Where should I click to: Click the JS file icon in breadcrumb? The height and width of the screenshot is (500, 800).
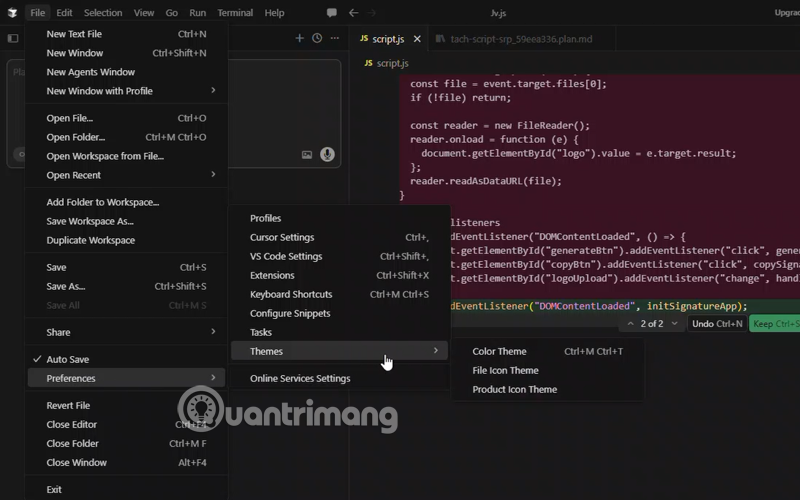(368, 63)
